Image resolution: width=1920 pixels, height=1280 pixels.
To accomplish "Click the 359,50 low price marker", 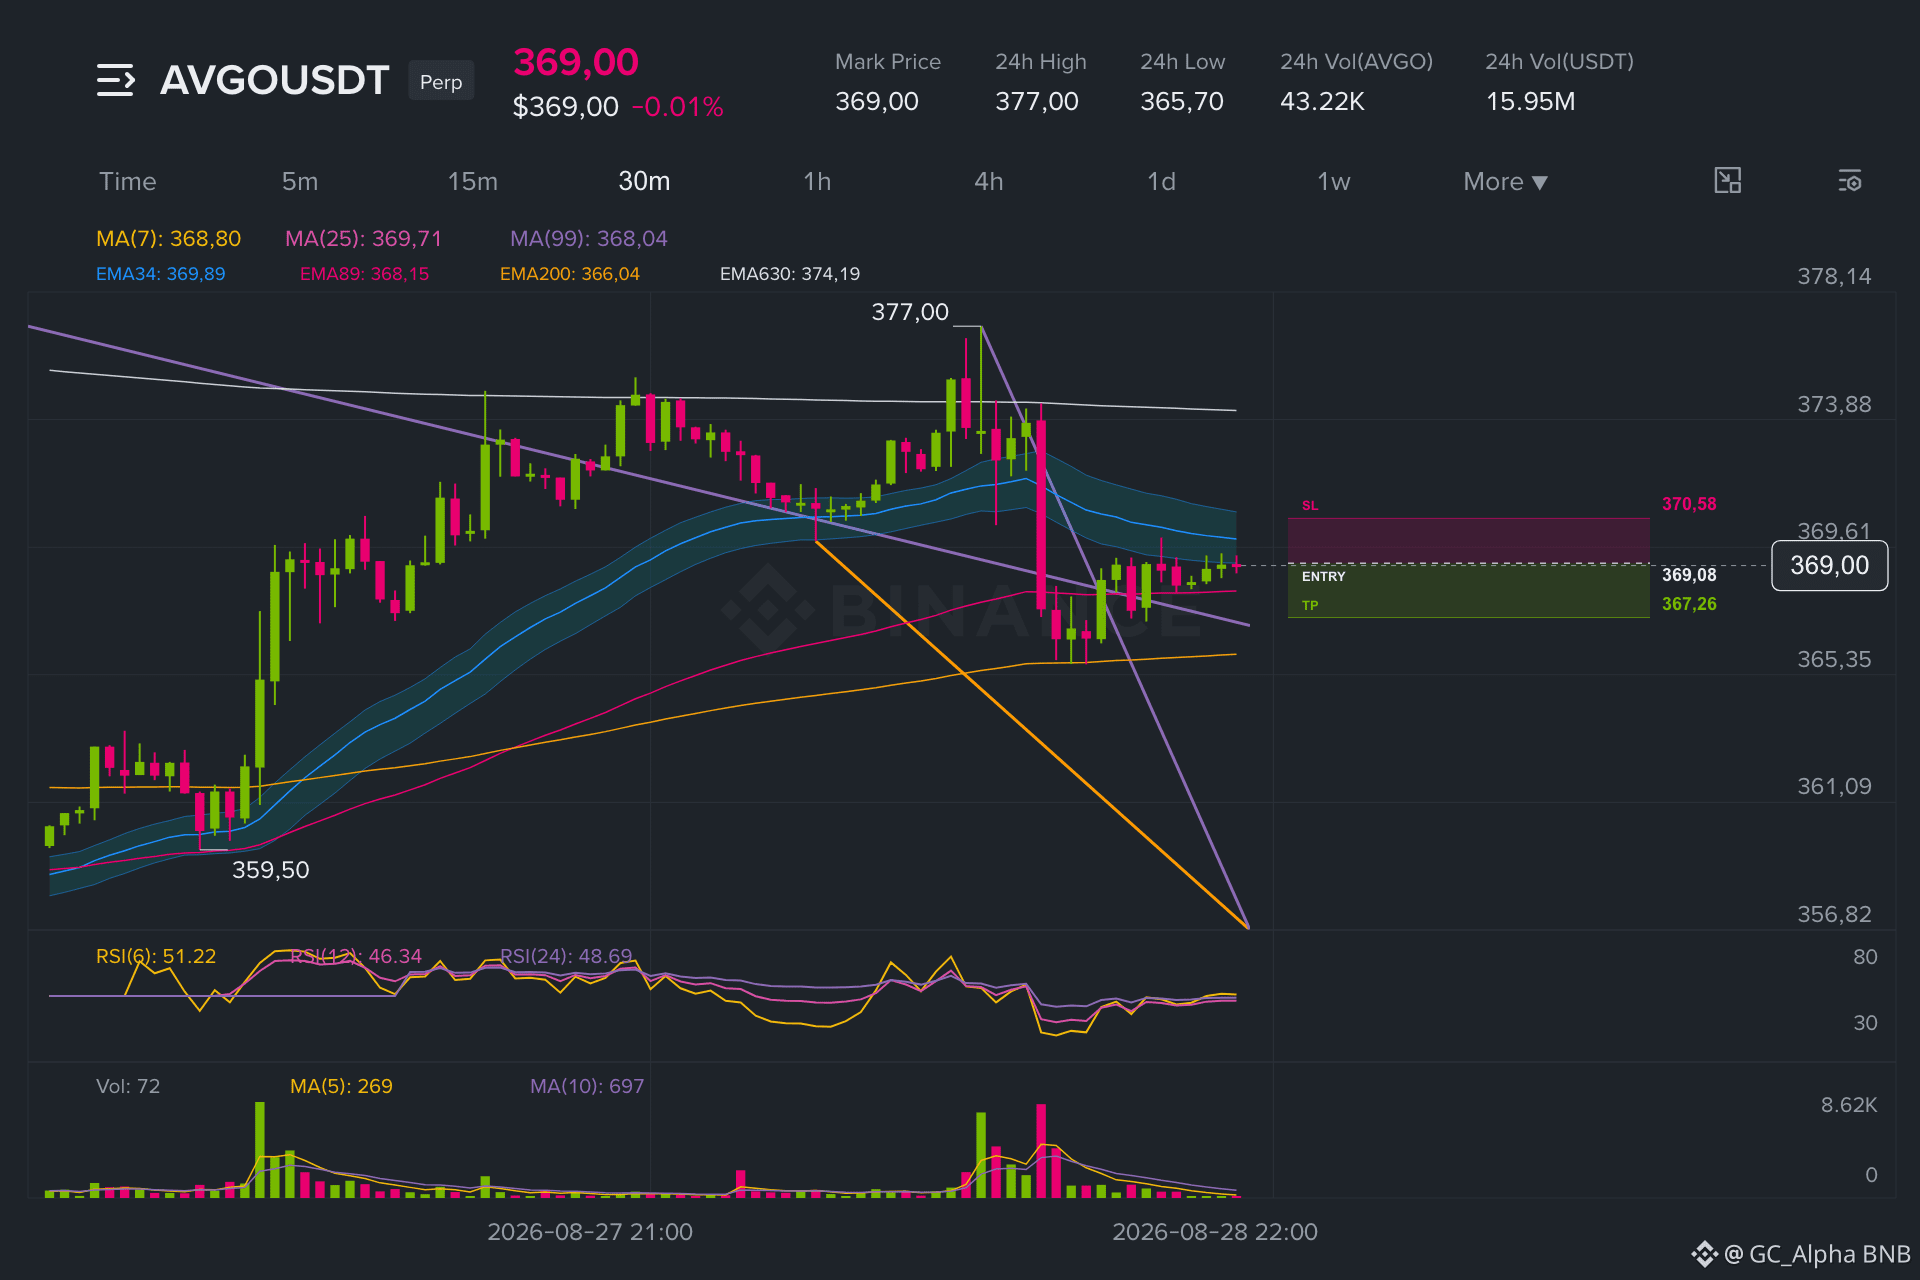I will coord(271,870).
